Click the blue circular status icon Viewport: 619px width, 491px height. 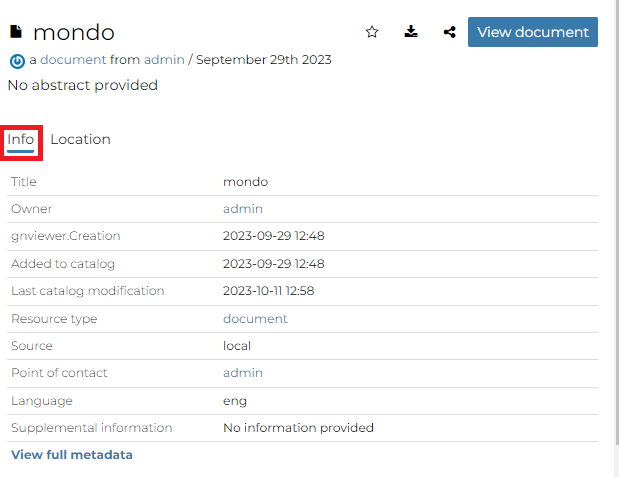coord(17,61)
